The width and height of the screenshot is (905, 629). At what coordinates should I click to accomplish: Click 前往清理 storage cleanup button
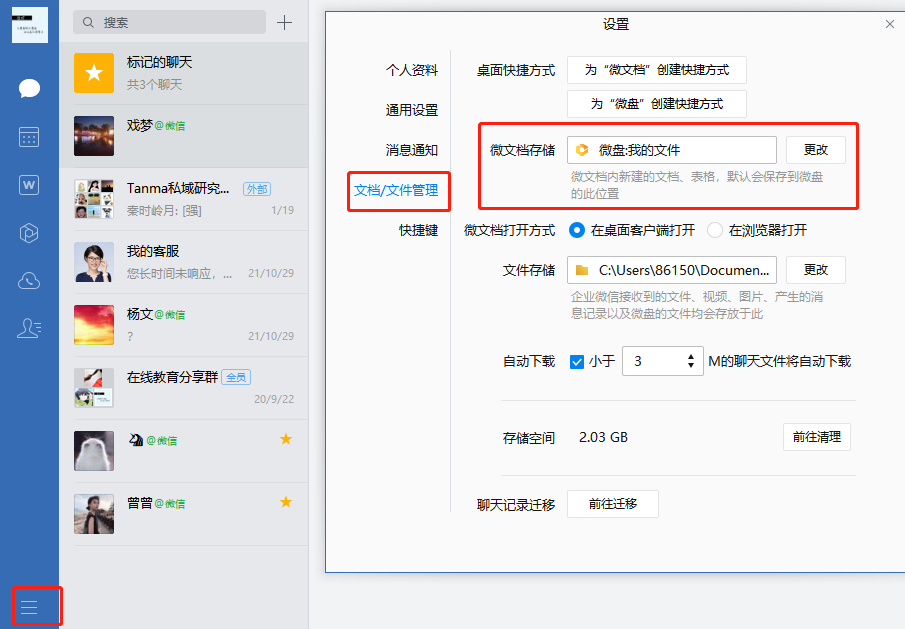point(817,437)
